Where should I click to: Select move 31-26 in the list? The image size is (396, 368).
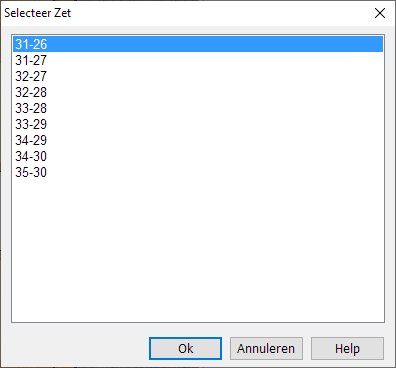(x=198, y=44)
